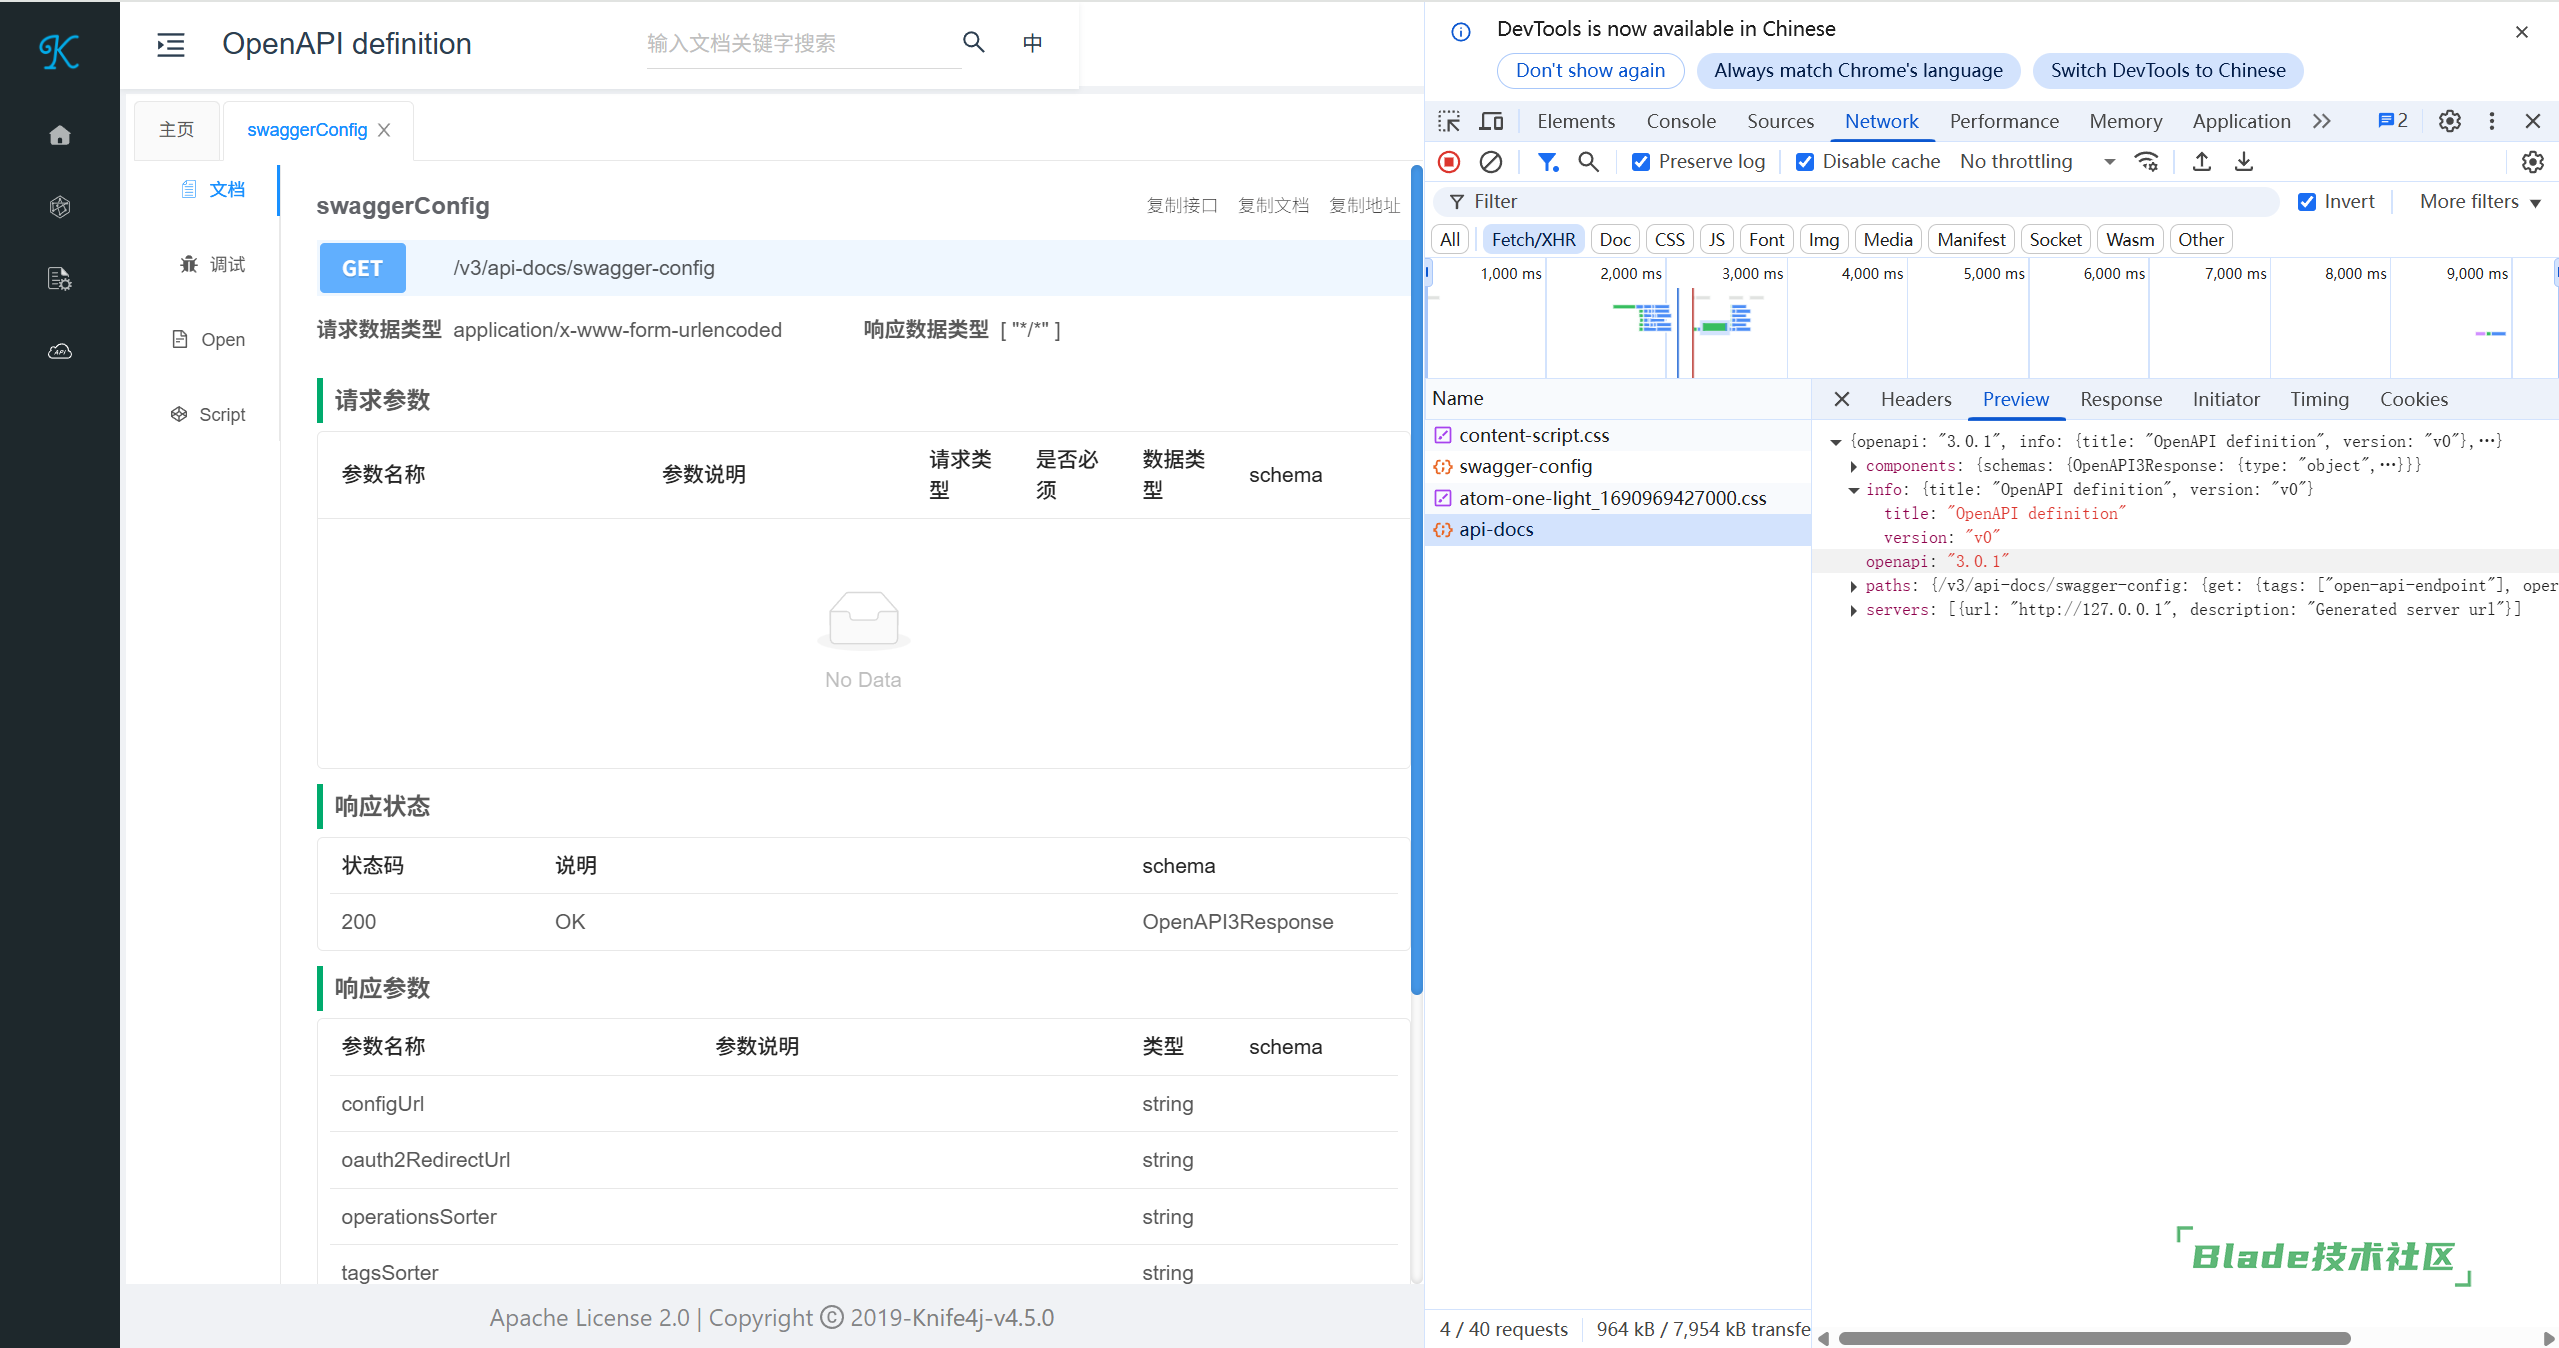Toggle the sidebar collapse menu icon
Image resolution: width=2559 pixels, height=1348 pixels.
(171, 44)
